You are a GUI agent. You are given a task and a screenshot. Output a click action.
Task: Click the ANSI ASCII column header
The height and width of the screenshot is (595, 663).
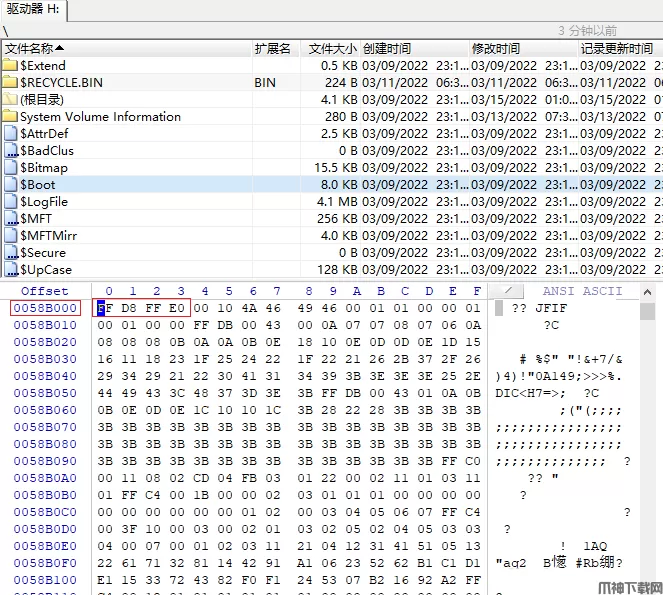583,291
